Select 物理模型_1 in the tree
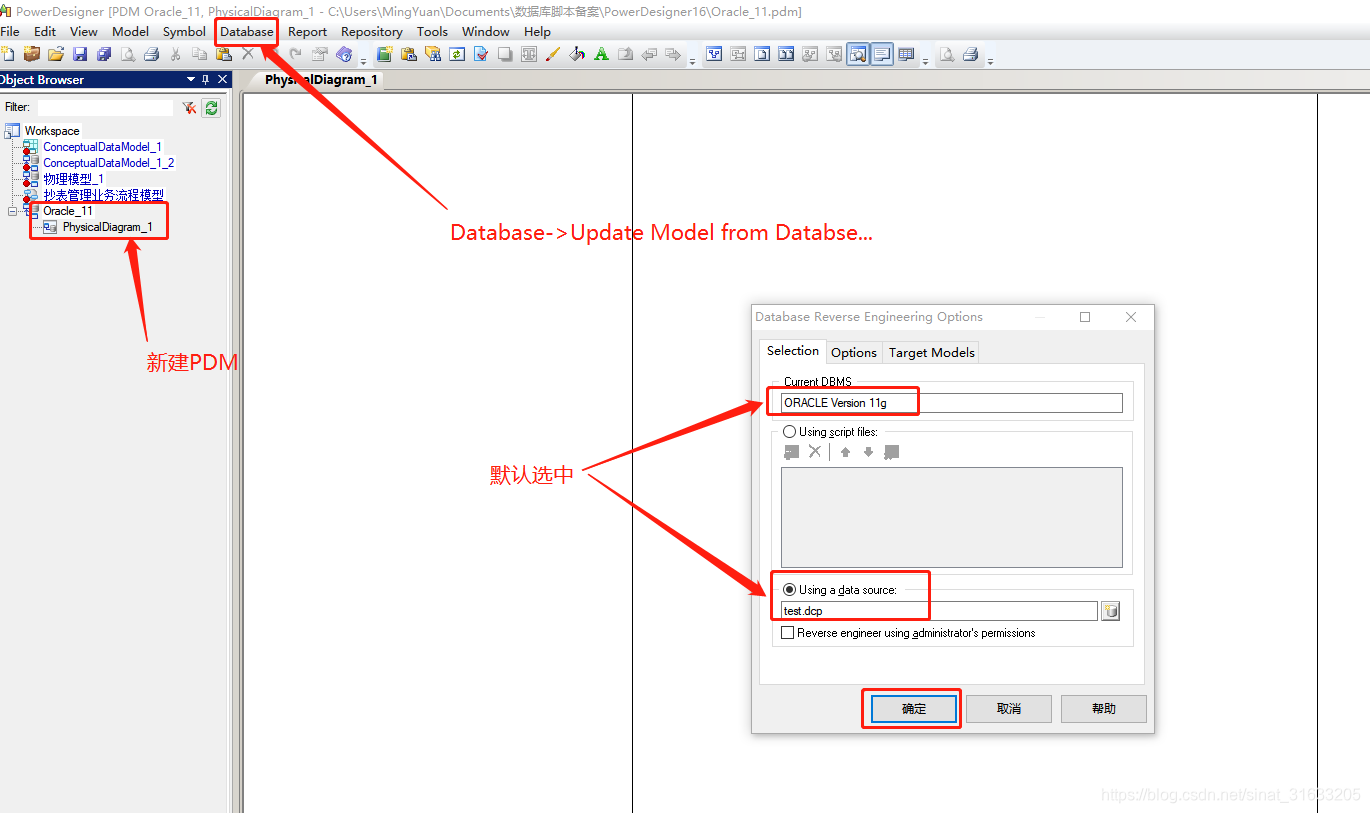Image resolution: width=1370 pixels, height=813 pixels. [73, 179]
